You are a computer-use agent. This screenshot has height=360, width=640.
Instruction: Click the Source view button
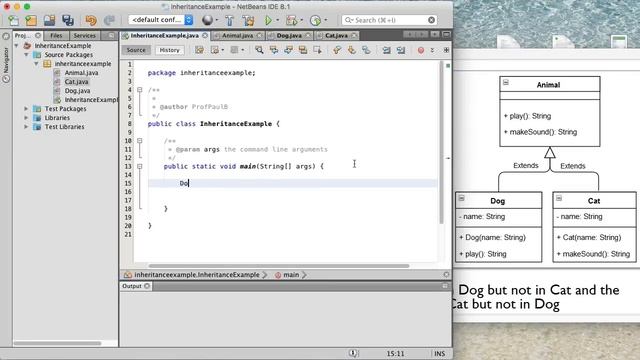136,50
